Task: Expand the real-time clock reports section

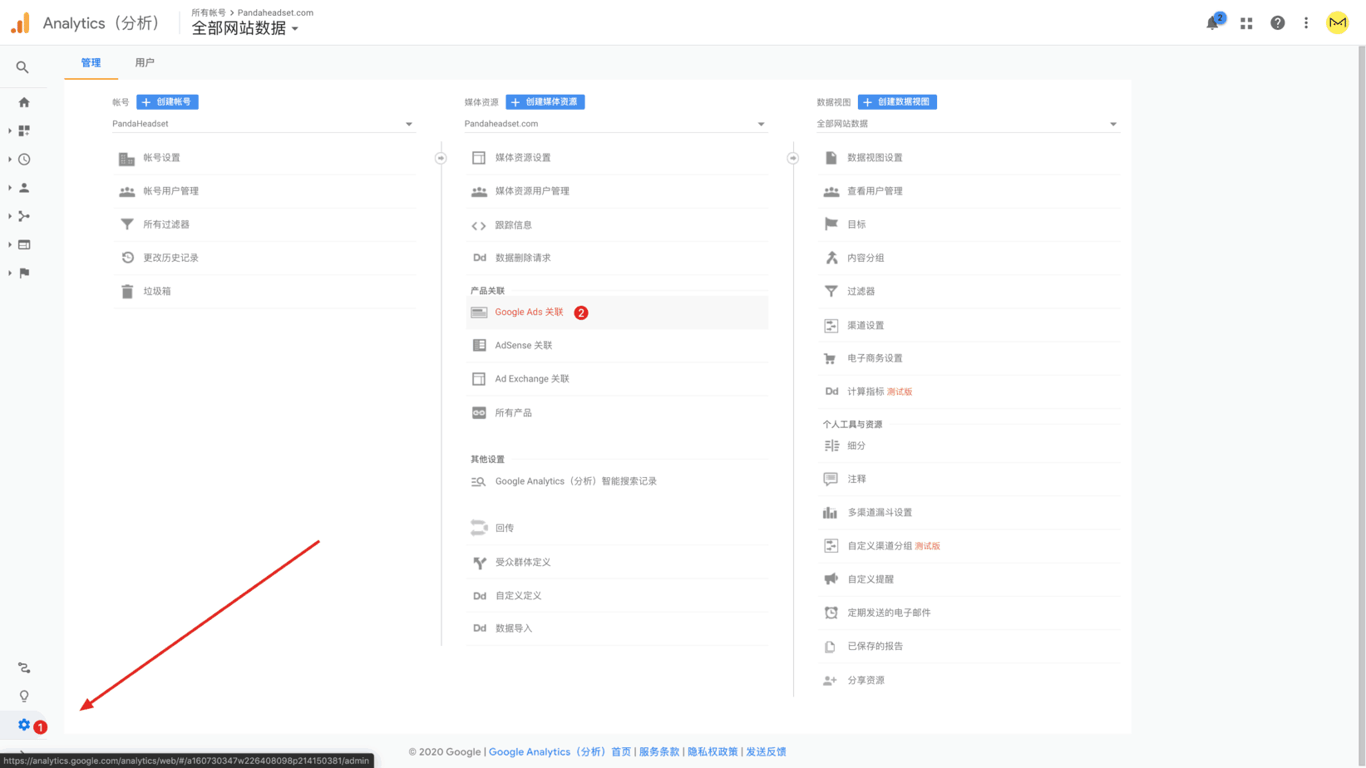Action: (24, 159)
